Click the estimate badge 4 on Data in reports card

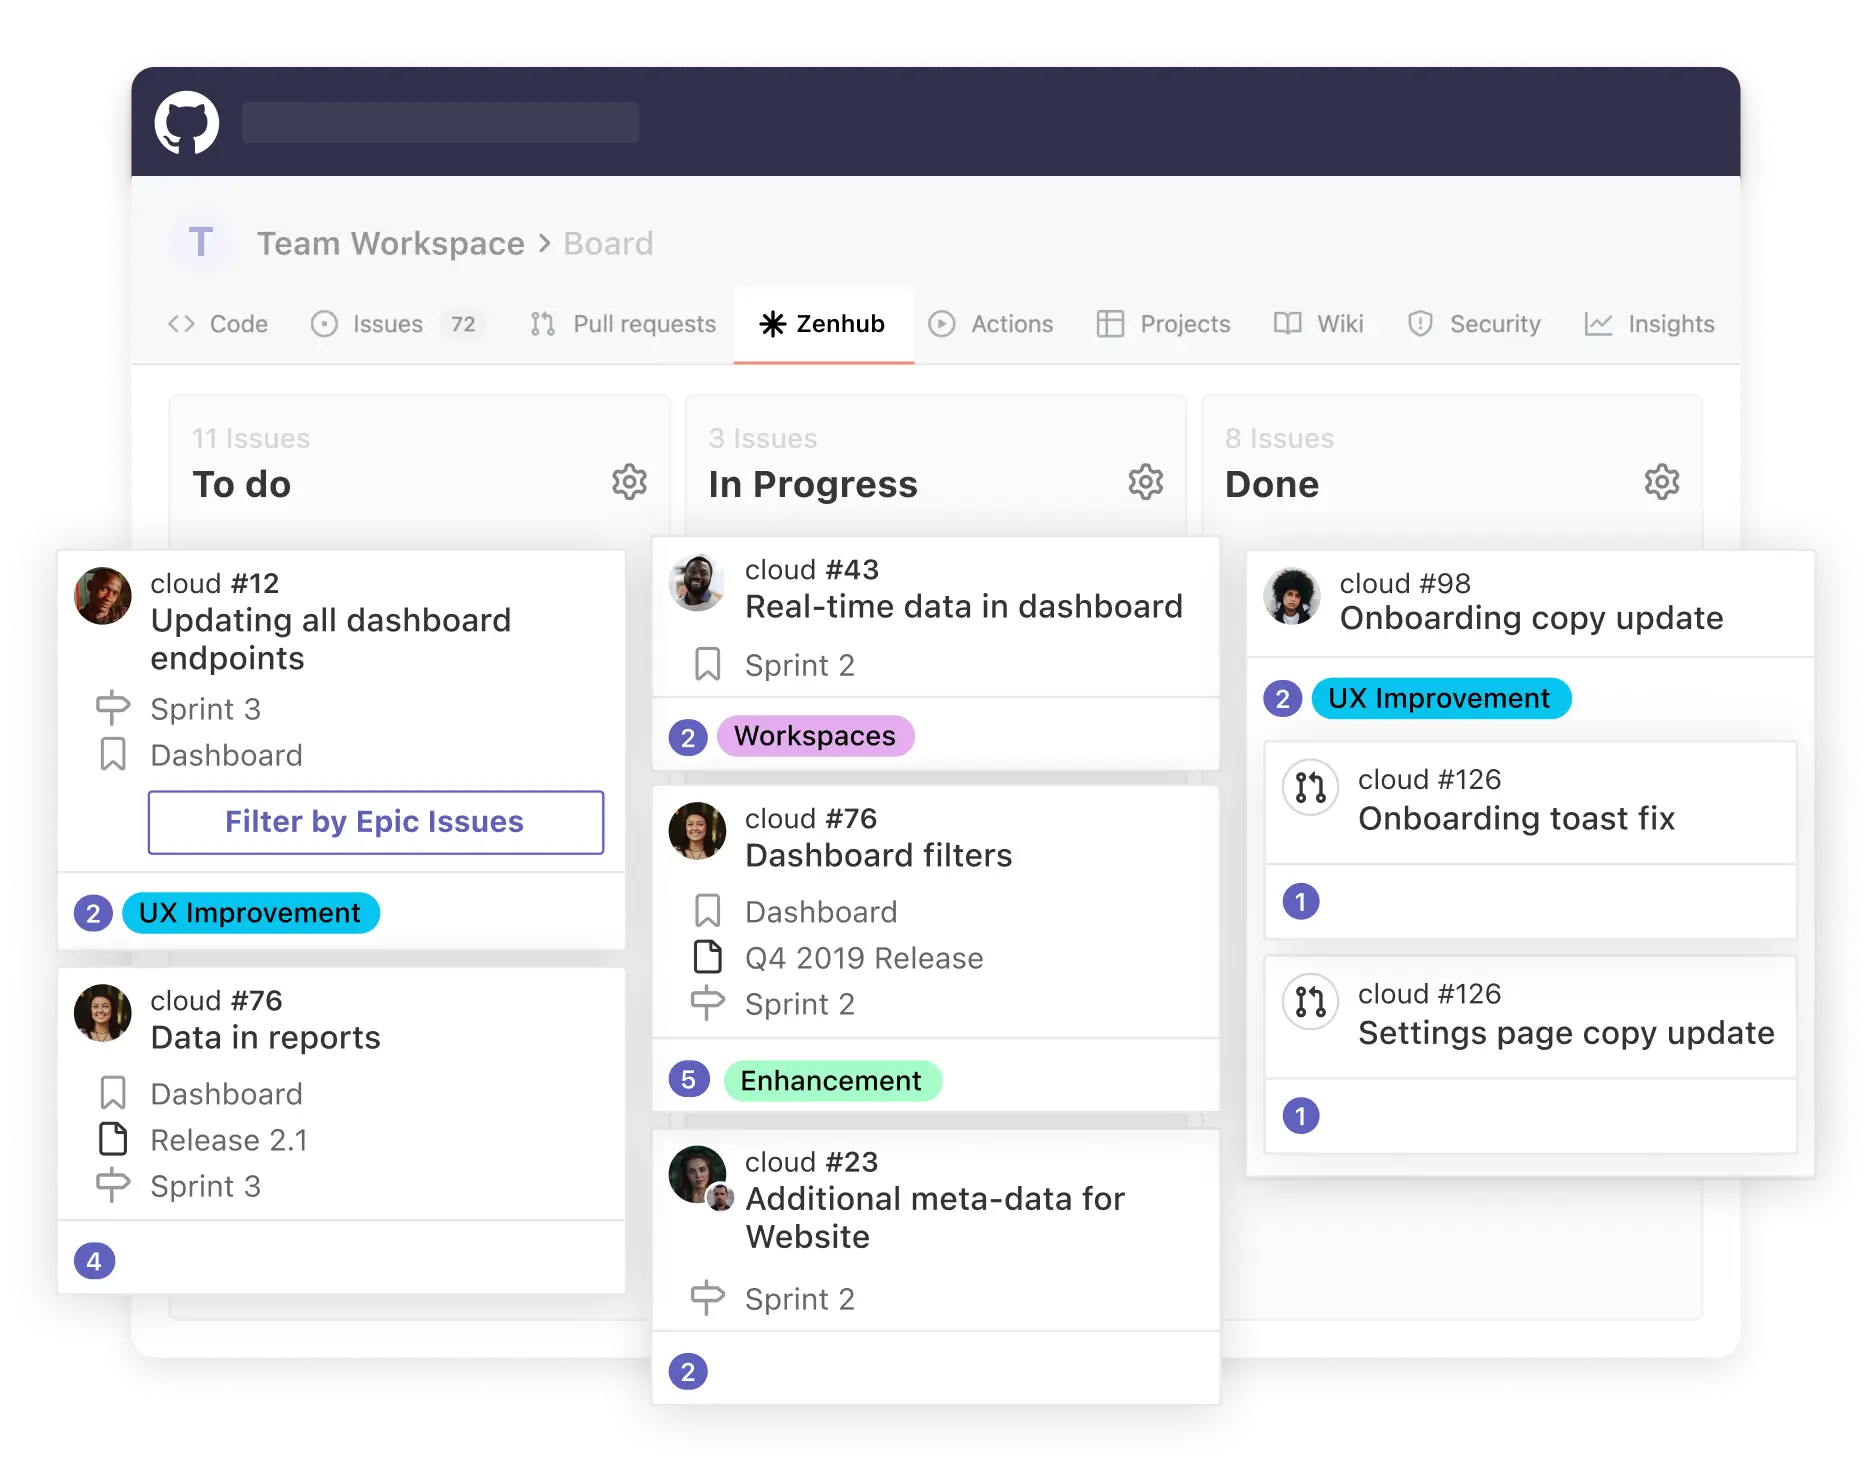[x=94, y=1261]
